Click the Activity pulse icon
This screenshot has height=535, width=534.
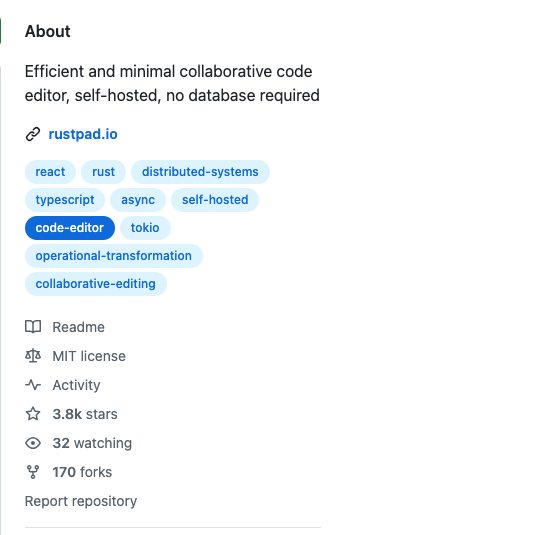coord(33,385)
